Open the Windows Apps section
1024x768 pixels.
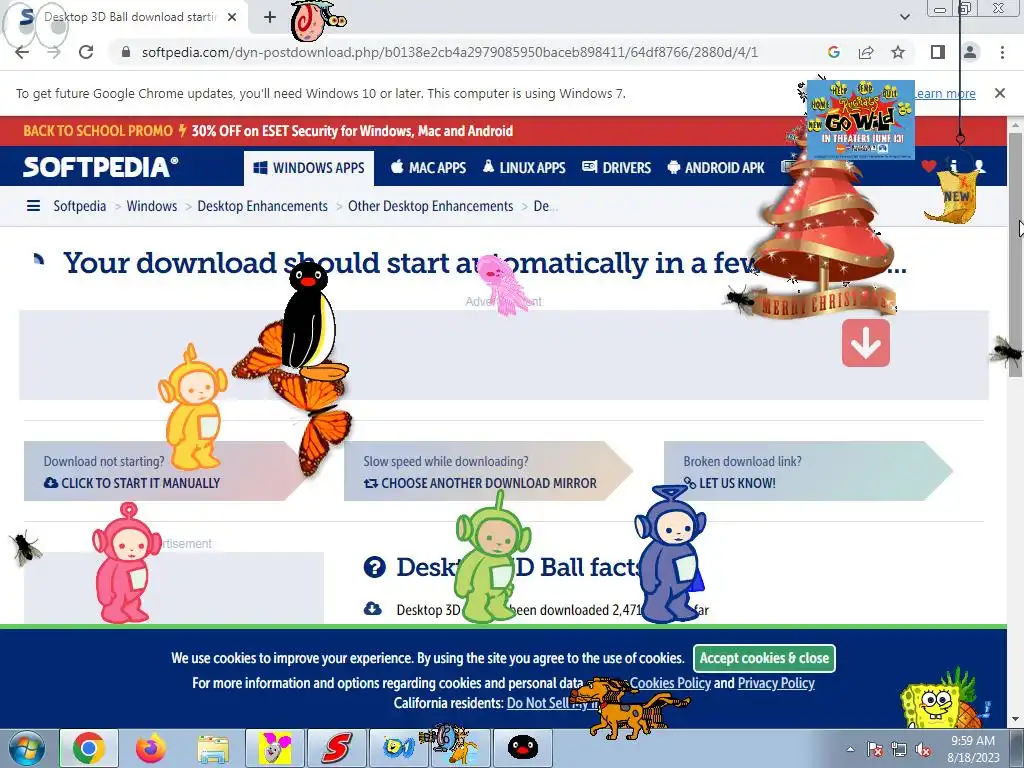click(x=309, y=168)
